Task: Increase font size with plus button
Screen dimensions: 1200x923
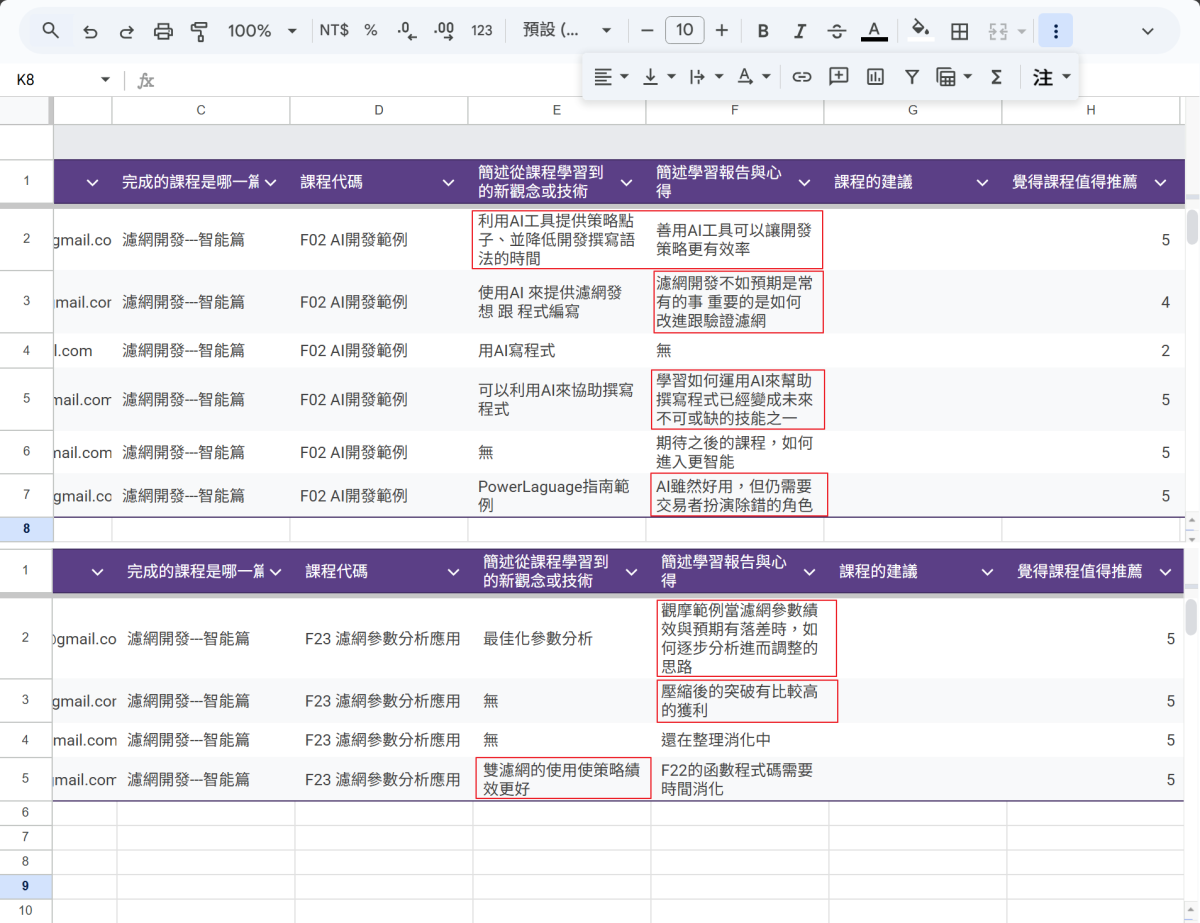Action: (x=721, y=31)
